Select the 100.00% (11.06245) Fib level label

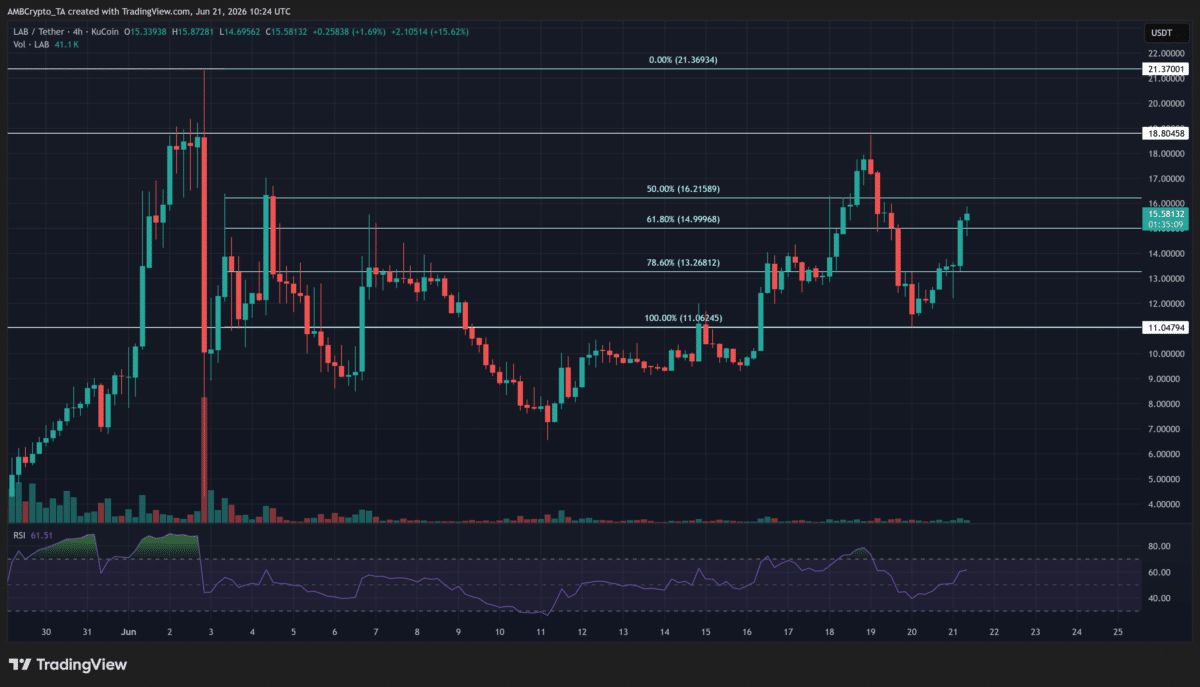[685, 318]
